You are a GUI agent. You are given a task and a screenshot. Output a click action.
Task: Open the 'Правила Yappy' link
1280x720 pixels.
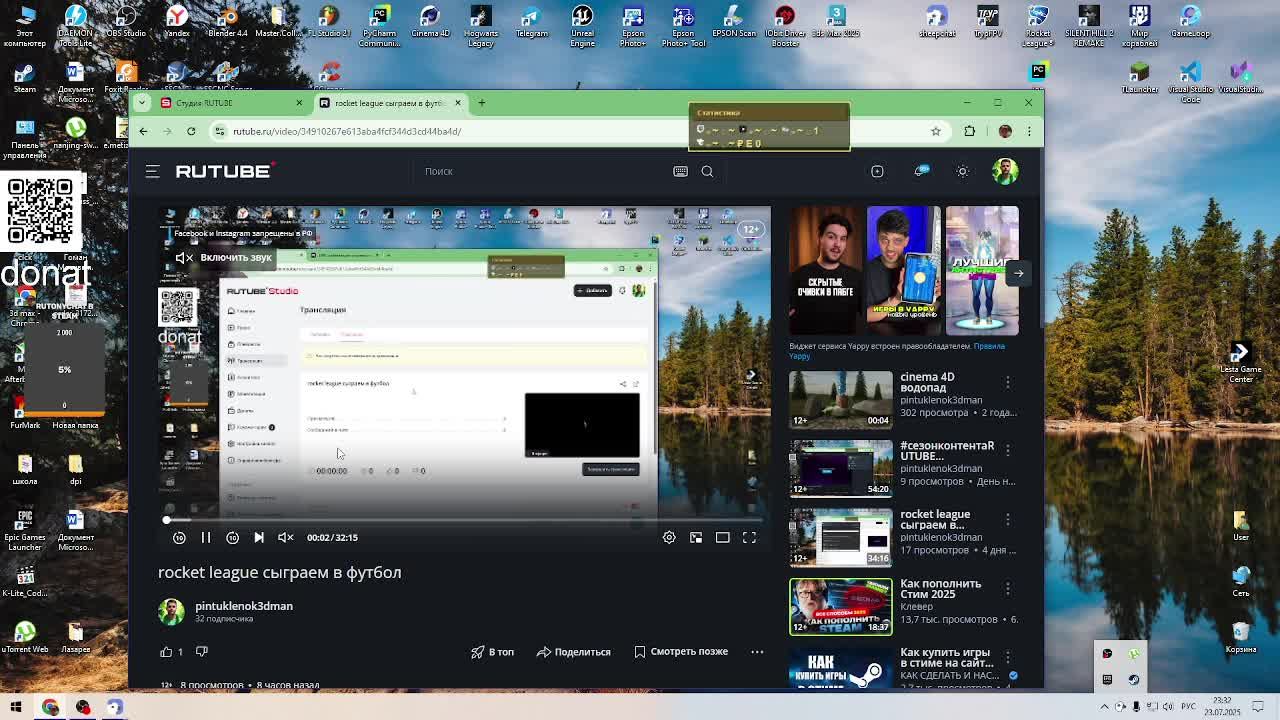click(x=897, y=351)
